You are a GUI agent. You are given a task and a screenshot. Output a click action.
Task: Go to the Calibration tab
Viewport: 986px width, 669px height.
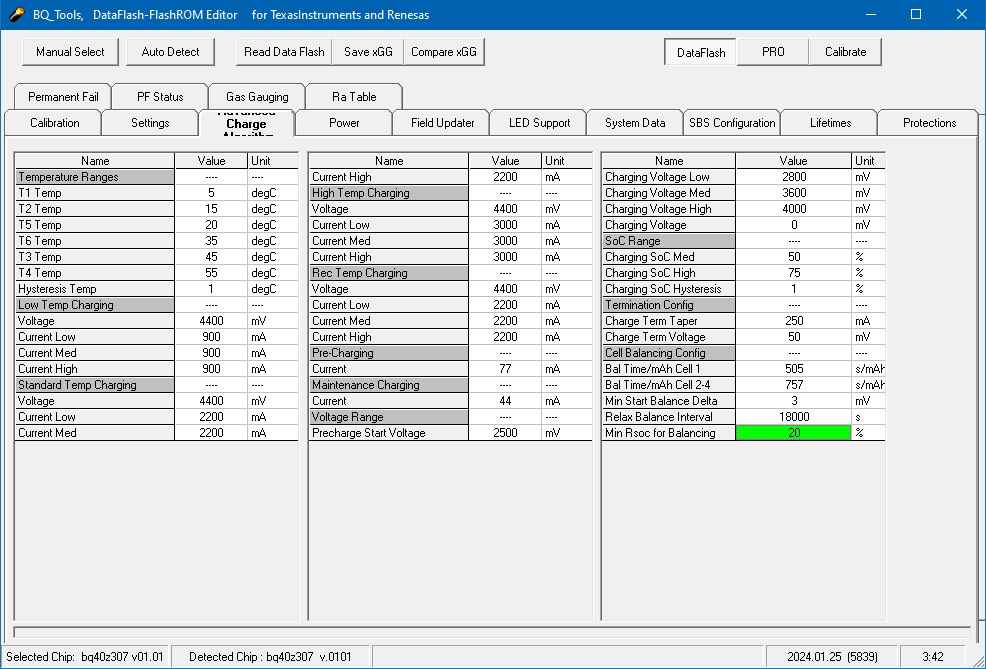pyautogui.click(x=54, y=123)
